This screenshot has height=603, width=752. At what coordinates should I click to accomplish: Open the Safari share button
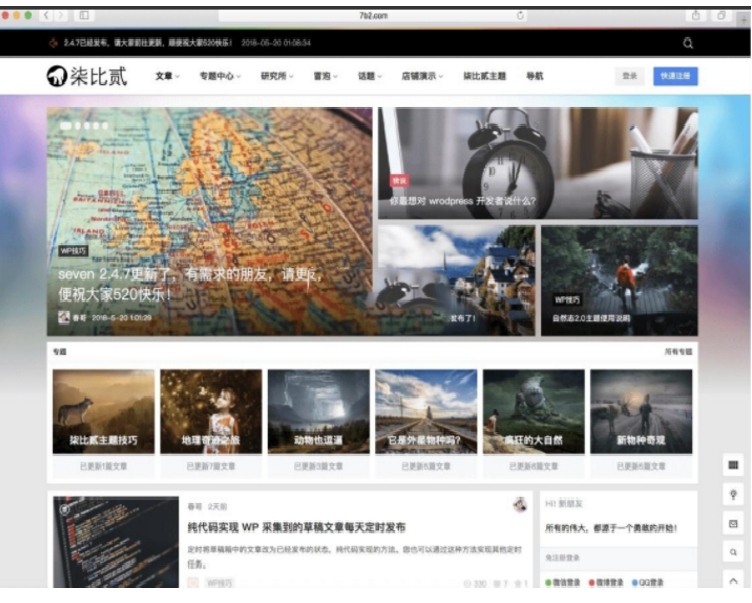tap(695, 16)
